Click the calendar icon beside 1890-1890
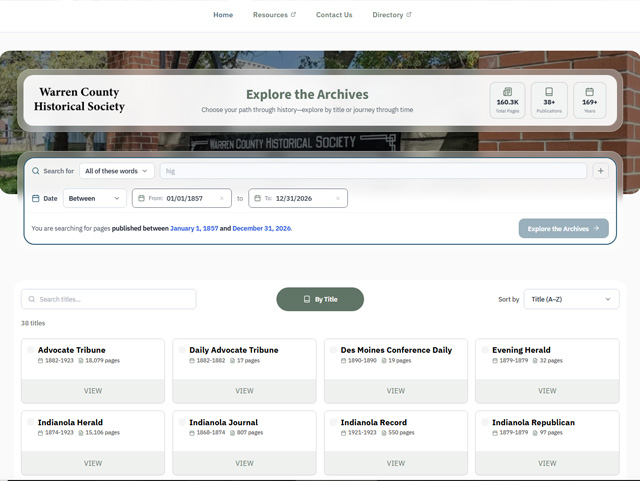This screenshot has width=640, height=481. [343, 361]
